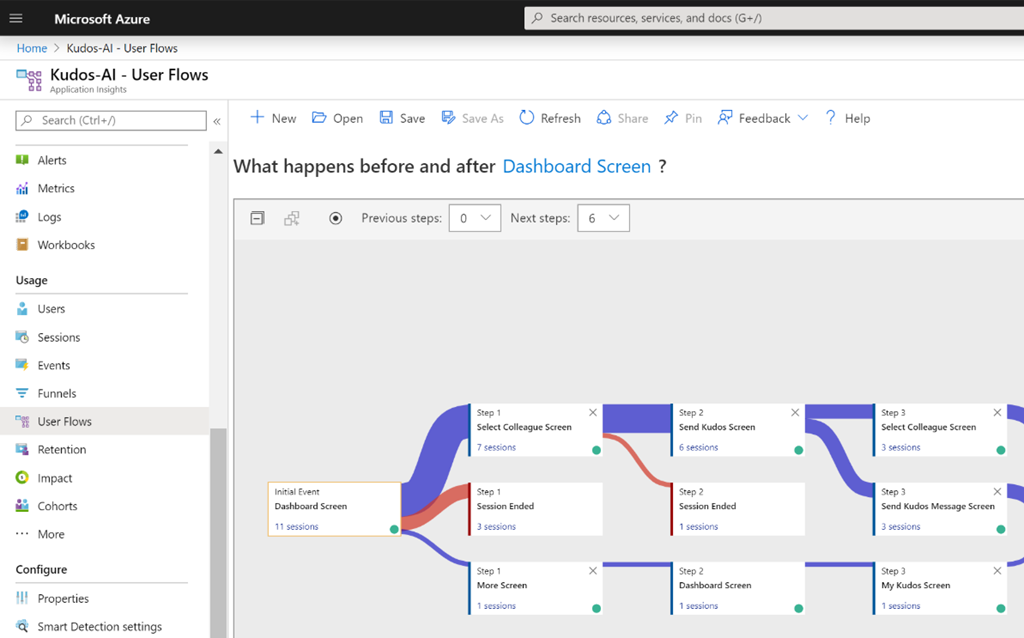Close Step 3 Send Kudos Message Screen node
Viewport: 1024px width, 638px height.
click(997, 492)
